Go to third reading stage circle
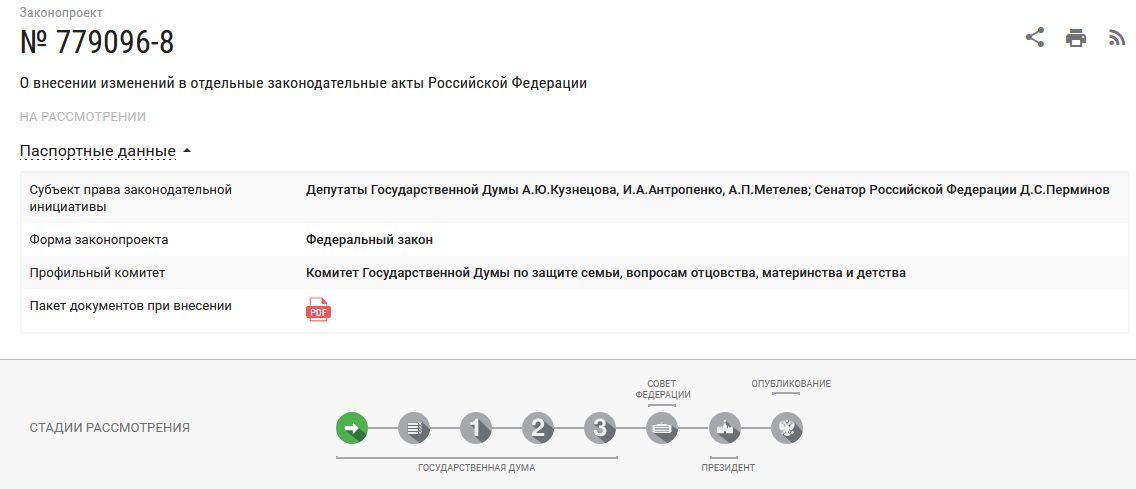 pyautogui.click(x=600, y=429)
